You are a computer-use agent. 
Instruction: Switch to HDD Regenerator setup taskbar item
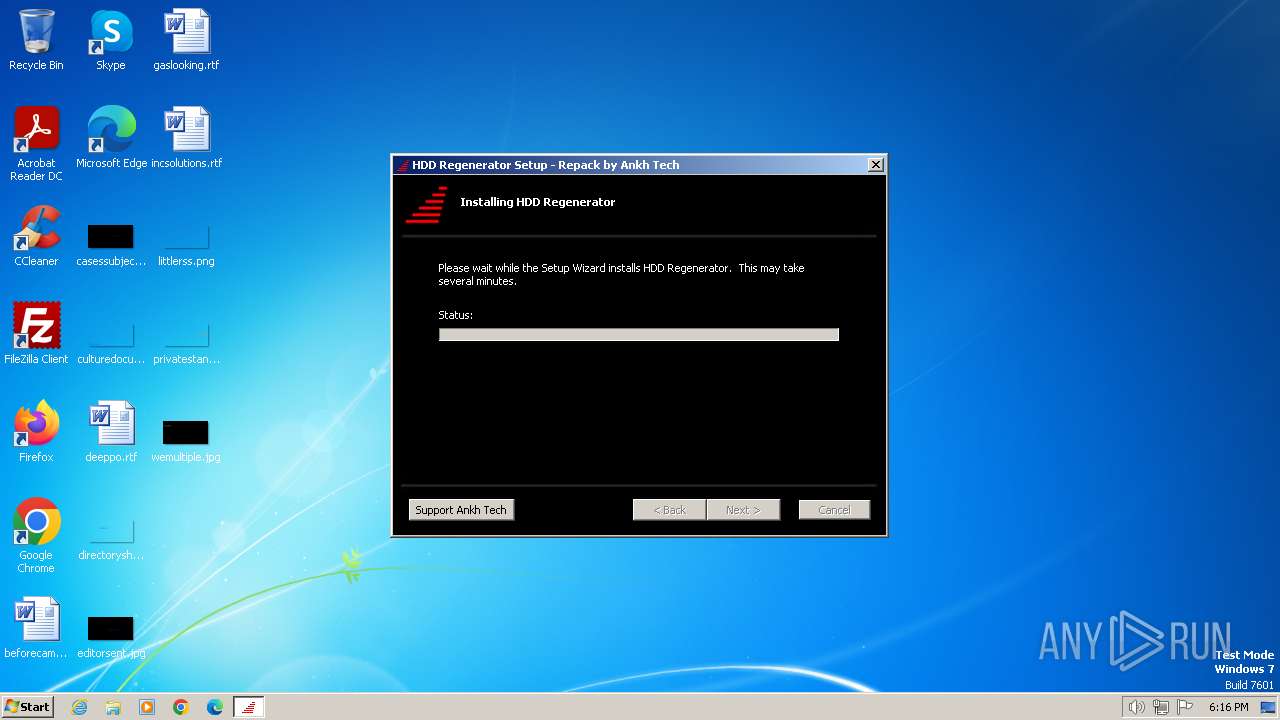249,707
